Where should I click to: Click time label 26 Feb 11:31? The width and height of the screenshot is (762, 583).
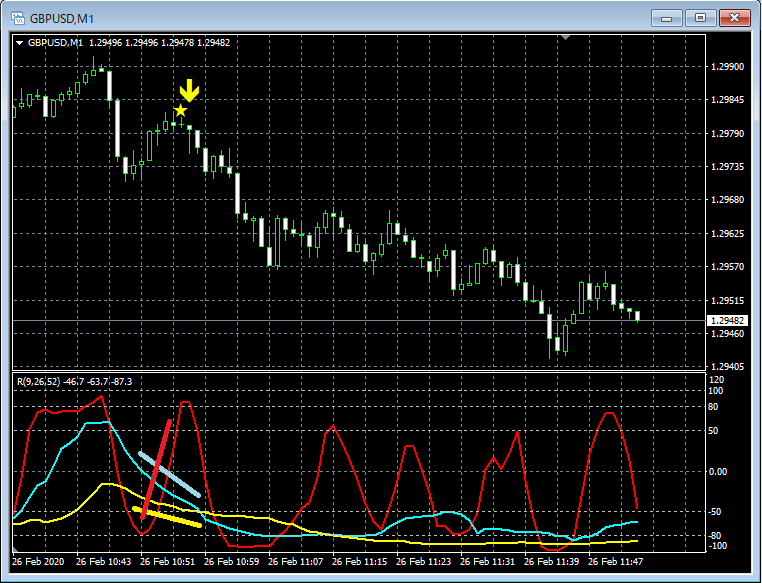tap(487, 562)
